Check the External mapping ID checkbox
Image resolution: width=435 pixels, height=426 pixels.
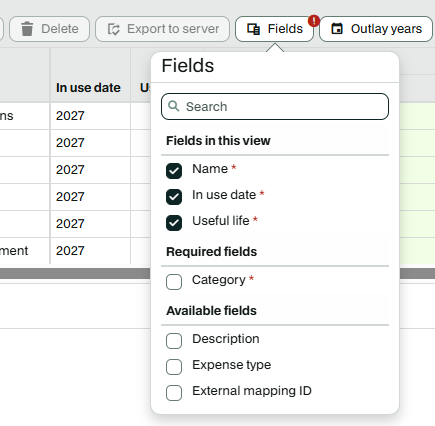(174, 393)
